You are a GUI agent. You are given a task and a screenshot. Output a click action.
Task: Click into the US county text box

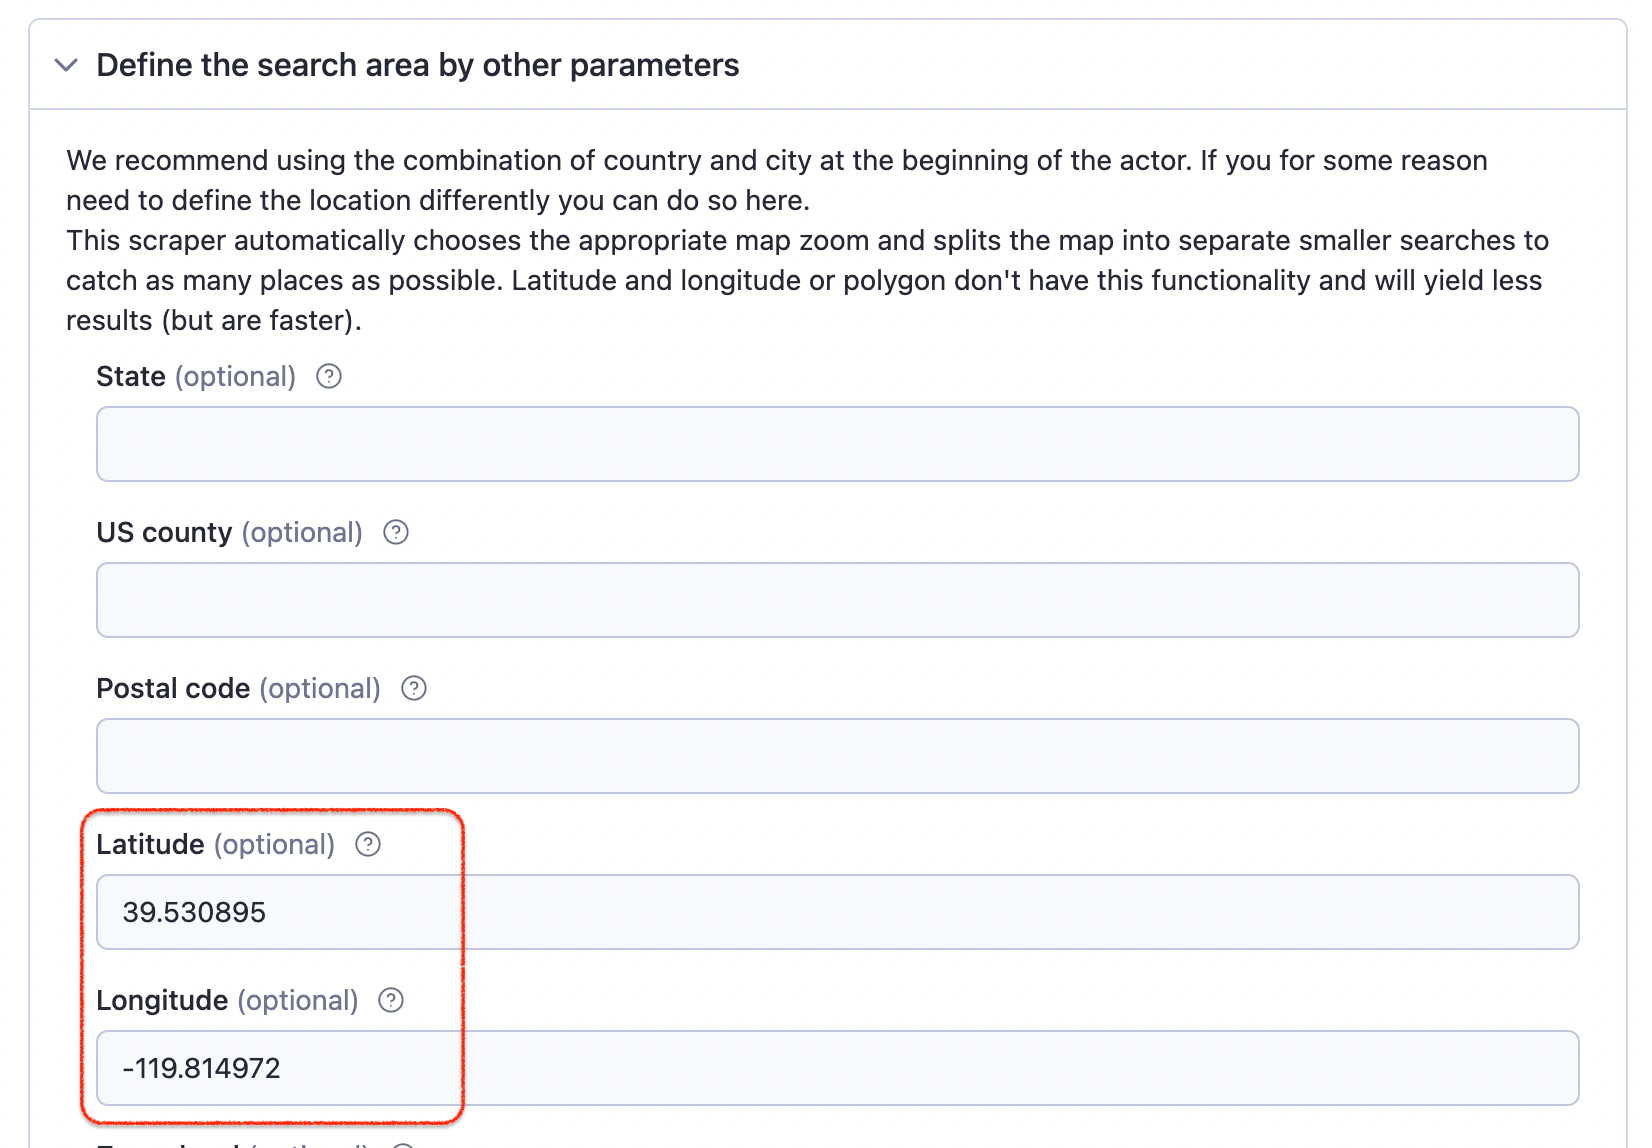tap(838, 600)
